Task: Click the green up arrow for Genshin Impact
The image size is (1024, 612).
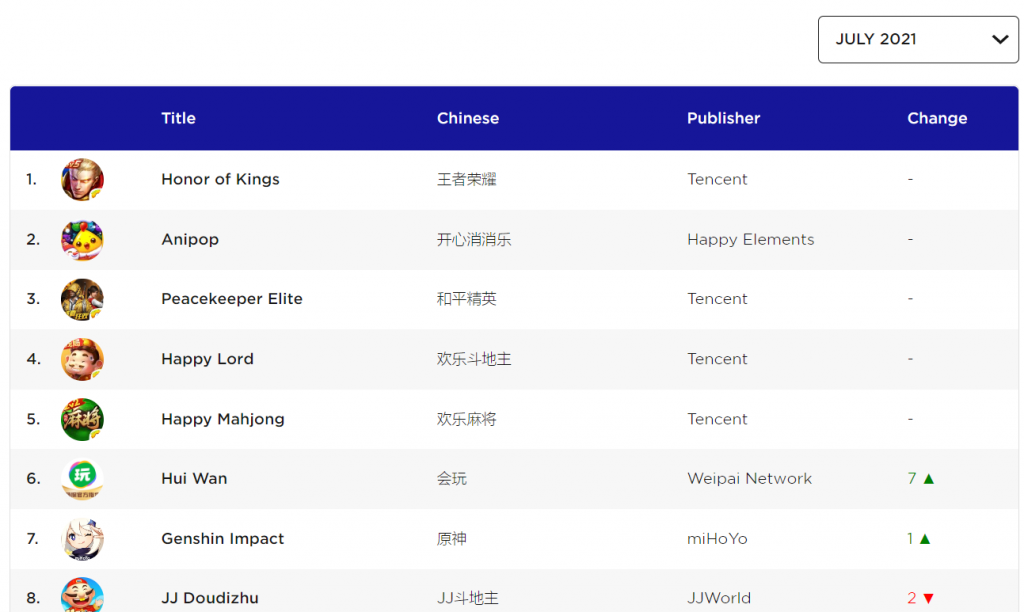Action: (925, 539)
